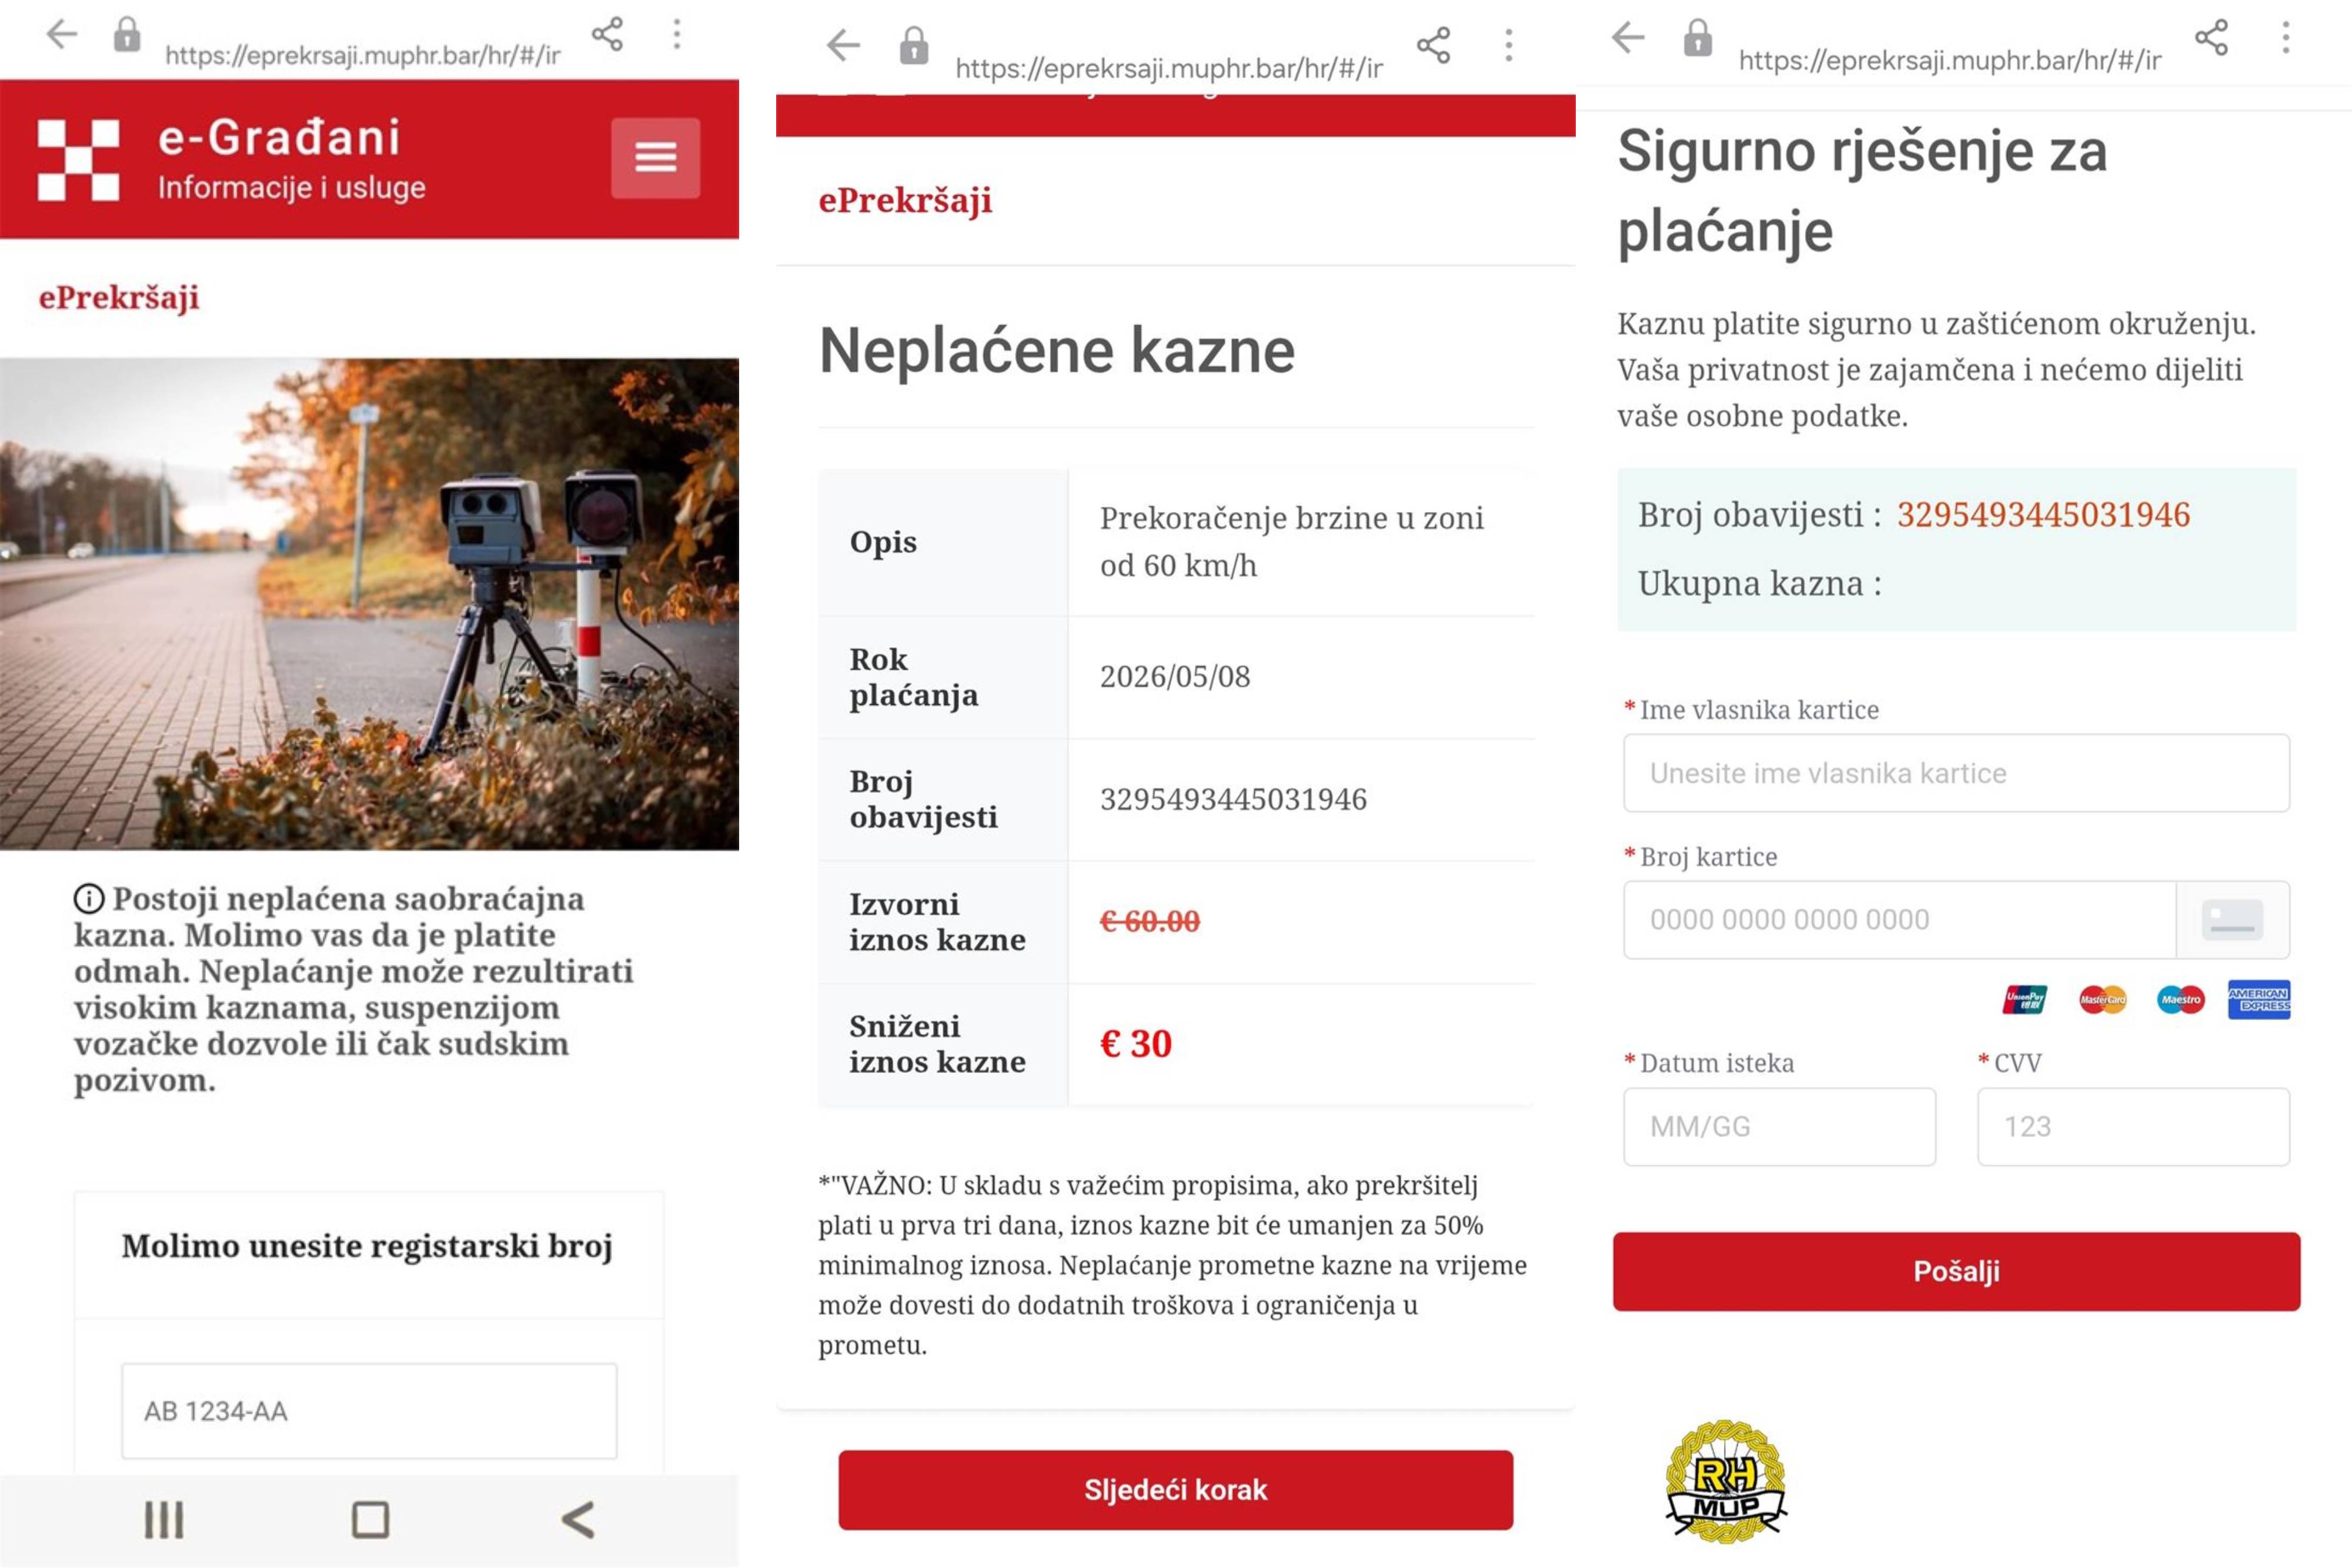This screenshot has height=1568, width=2352.
Task: Go back using arrow in middle browser bar
Action: pyautogui.click(x=843, y=45)
